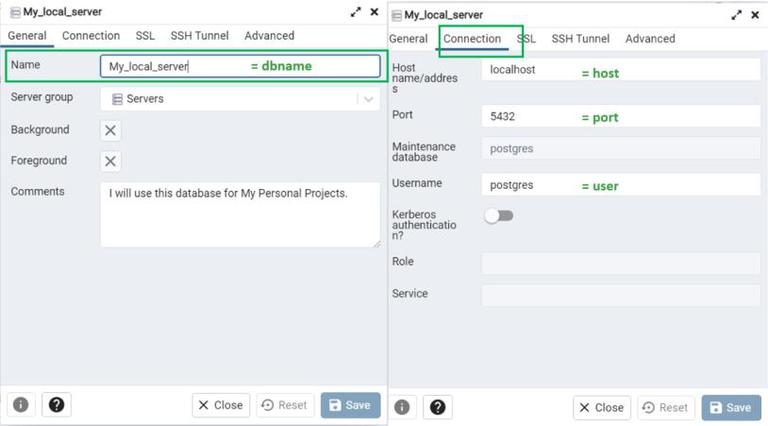
Task: Select the SSL tab in the left dialog
Action: tap(145, 36)
